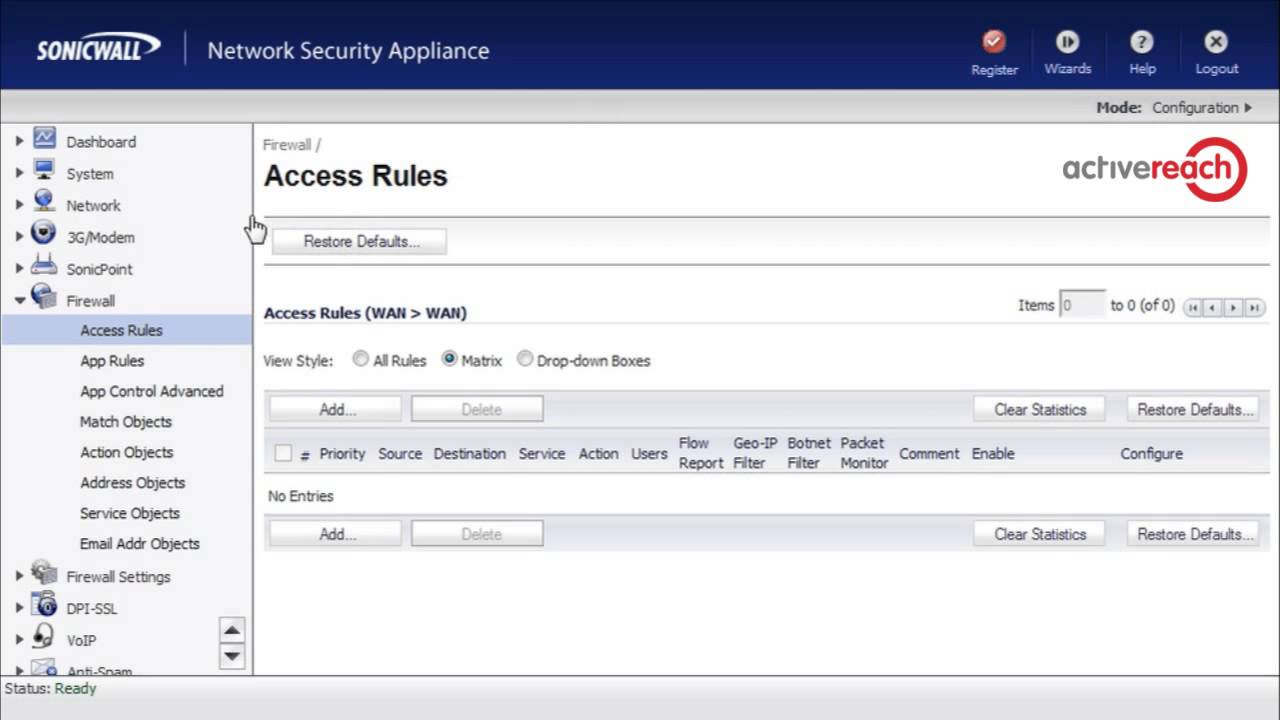The height and width of the screenshot is (720, 1280).
Task: Click the Firewall Settings gear icon
Action: click(44, 573)
